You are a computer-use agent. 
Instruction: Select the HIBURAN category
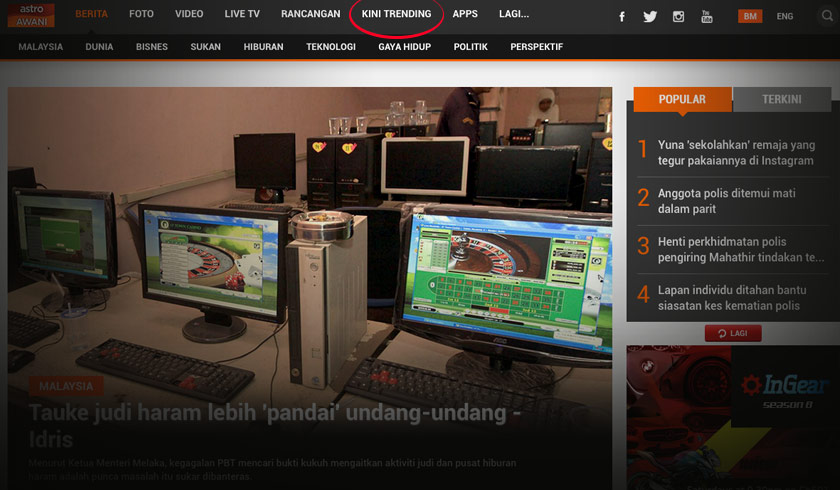[264, 47]
